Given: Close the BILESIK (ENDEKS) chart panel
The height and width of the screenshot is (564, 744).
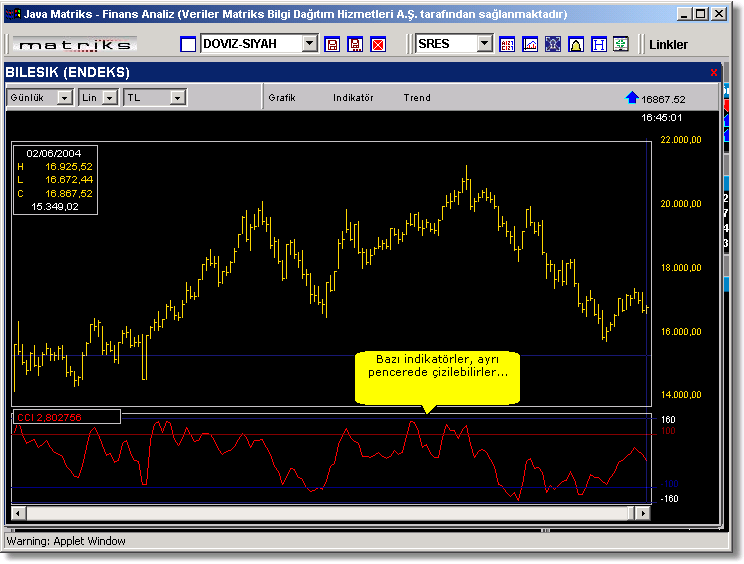Looking at the screenshot, I should (713, 73).
